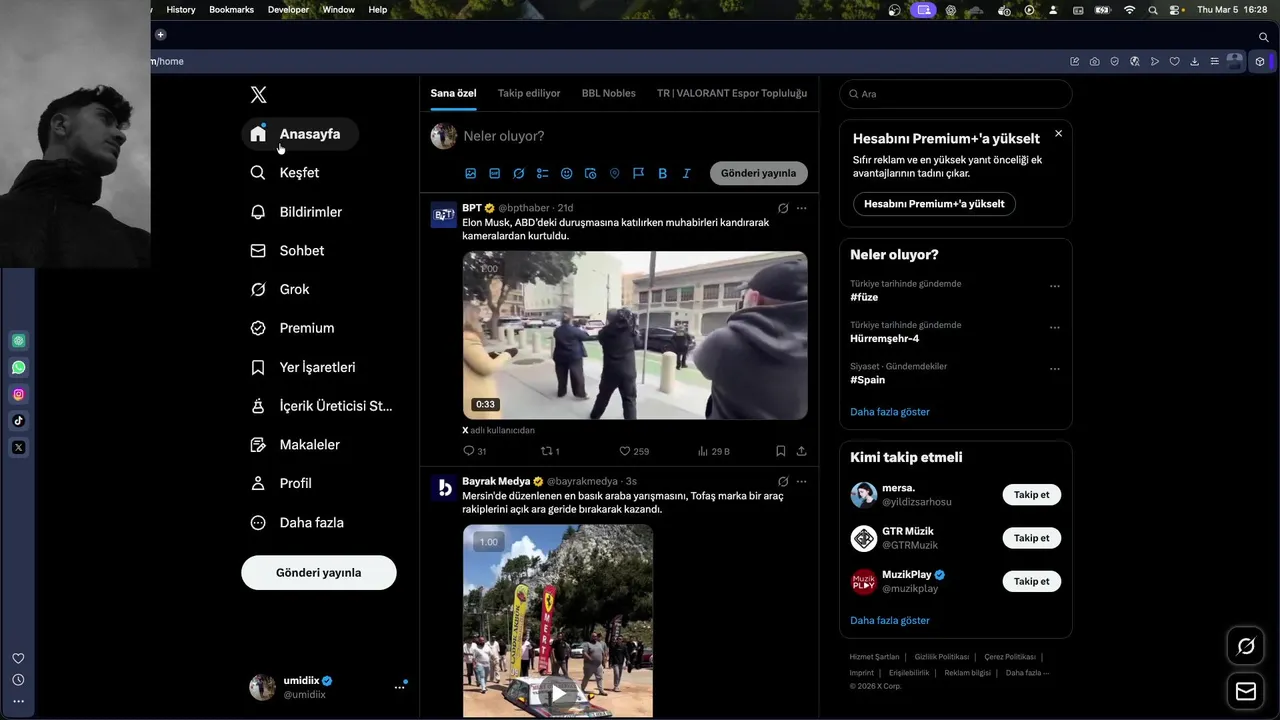This screenshot has height=720, width=1280.
Task: Open browser snapshot camera icon
Action: (x=1095, y=61)
